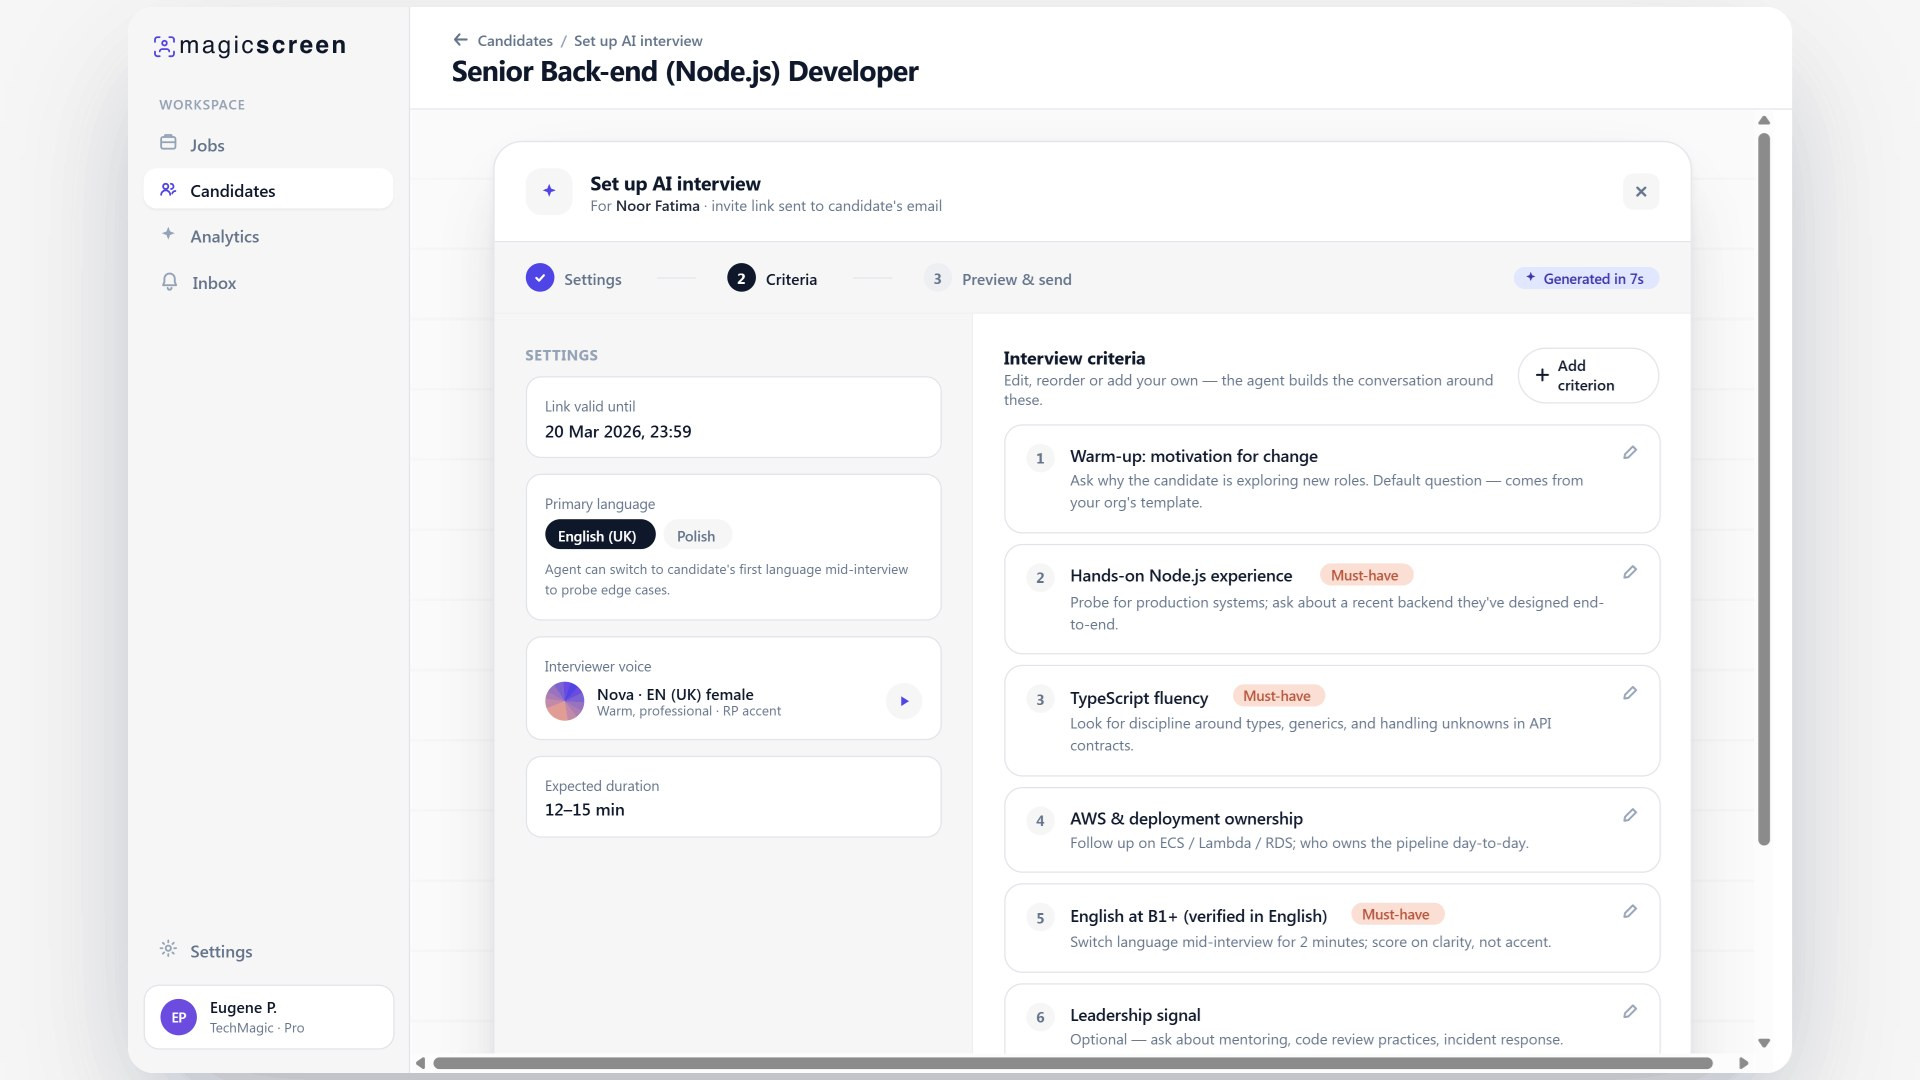
Task: Go to the completed Settings step
Action: 574,278
